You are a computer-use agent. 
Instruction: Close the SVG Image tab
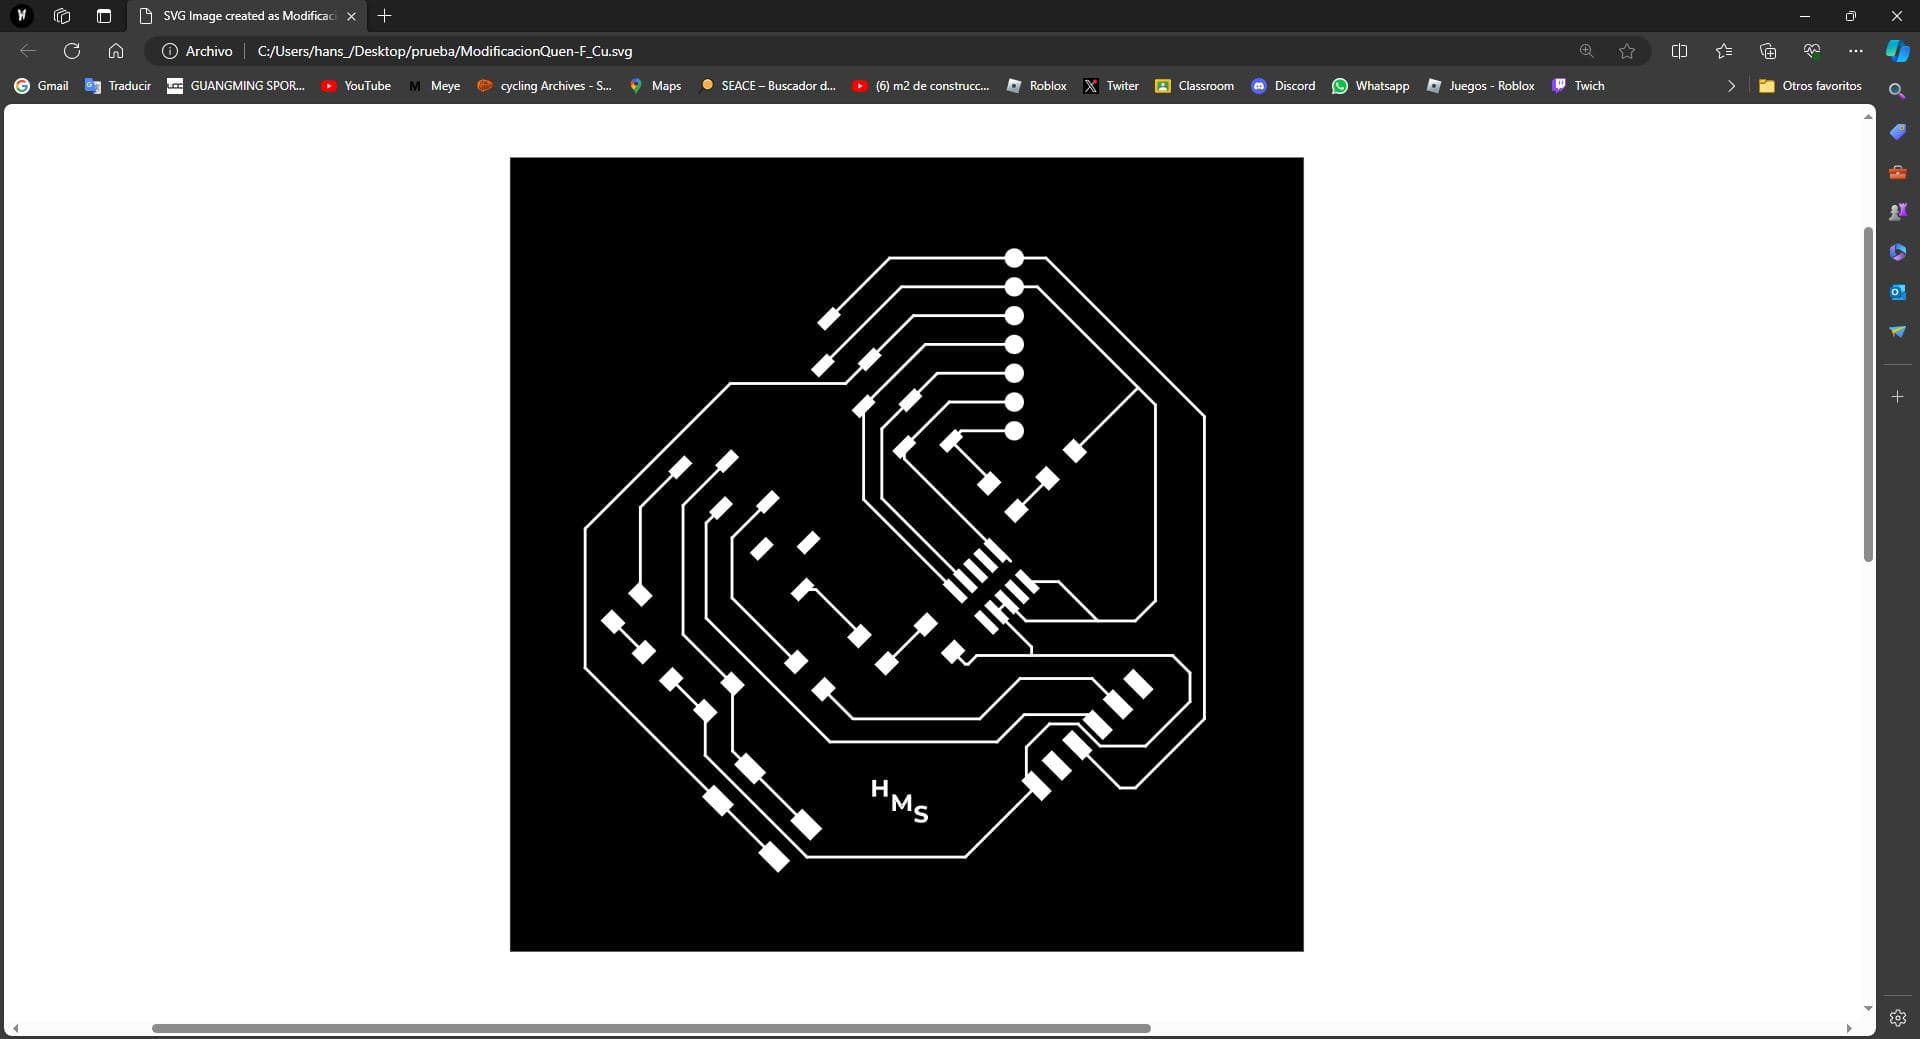pos(351,16)
